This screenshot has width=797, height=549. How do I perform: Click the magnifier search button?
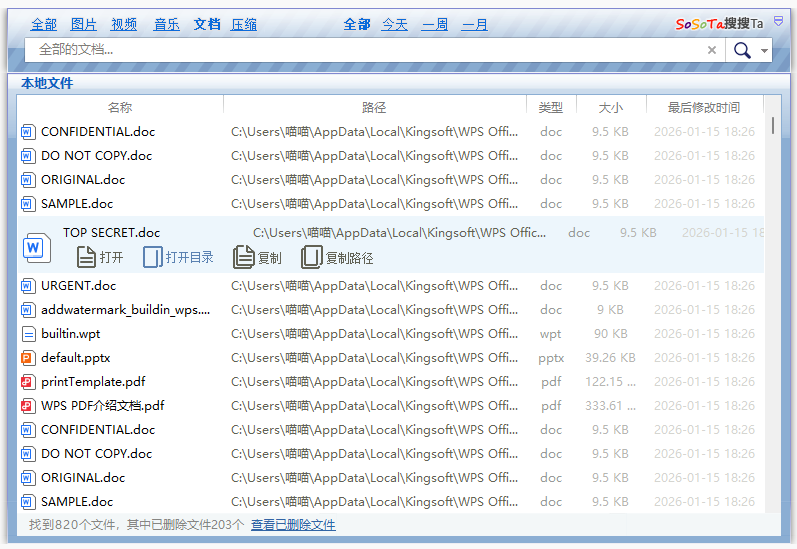pos(742,50)
